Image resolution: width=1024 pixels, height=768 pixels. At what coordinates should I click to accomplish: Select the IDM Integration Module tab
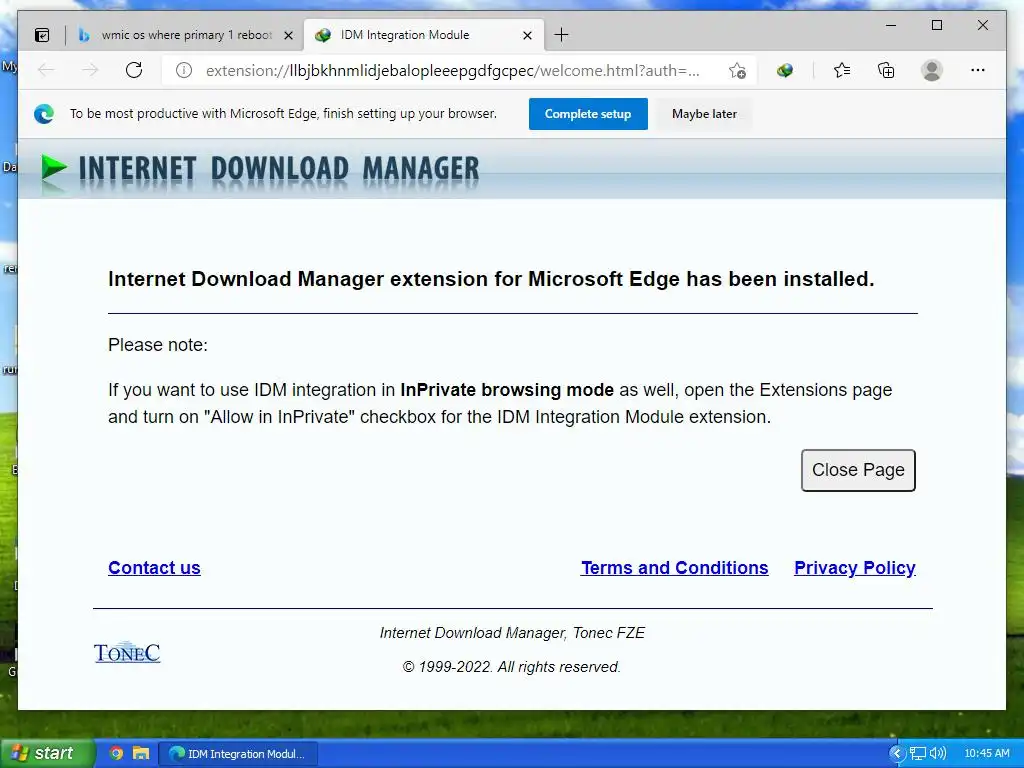(x=424, y=35)
